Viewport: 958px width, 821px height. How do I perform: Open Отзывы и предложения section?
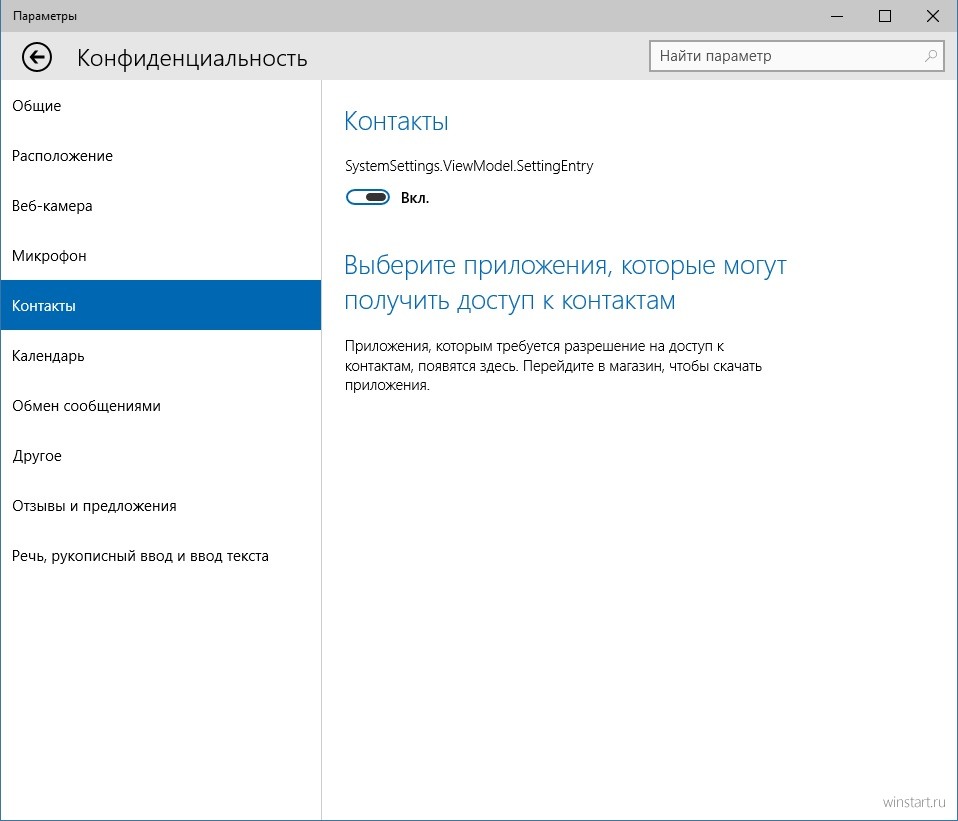coord(94,506)
